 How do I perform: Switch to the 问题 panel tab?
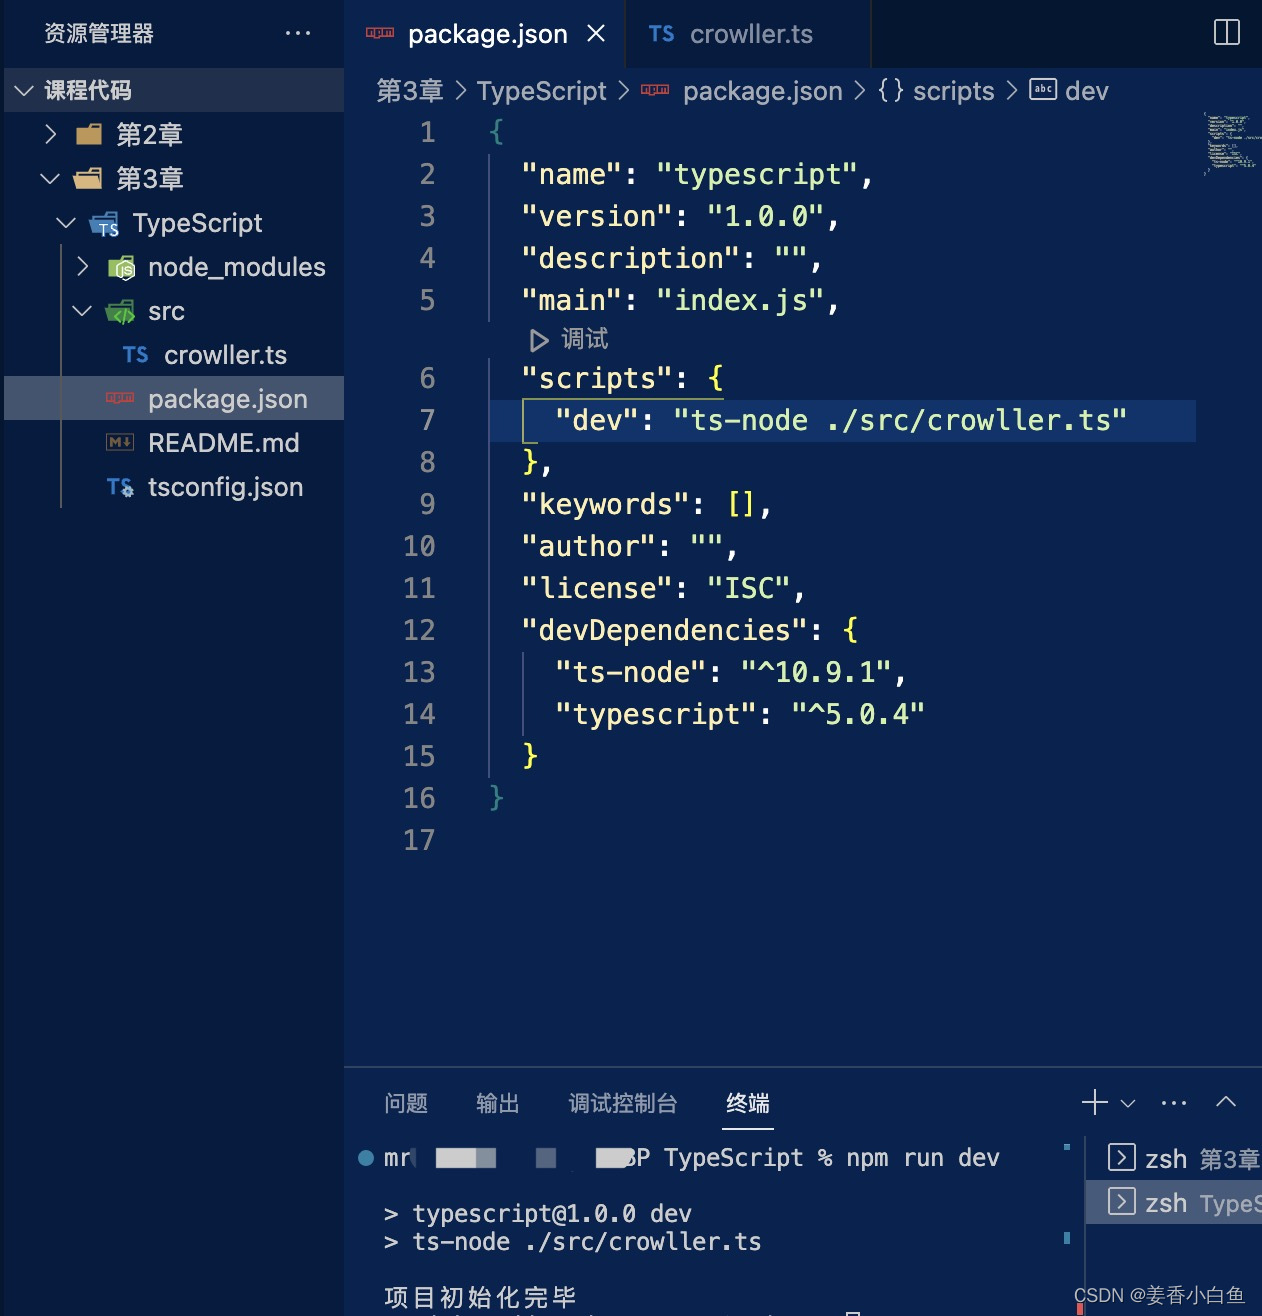click(406, 1103)
